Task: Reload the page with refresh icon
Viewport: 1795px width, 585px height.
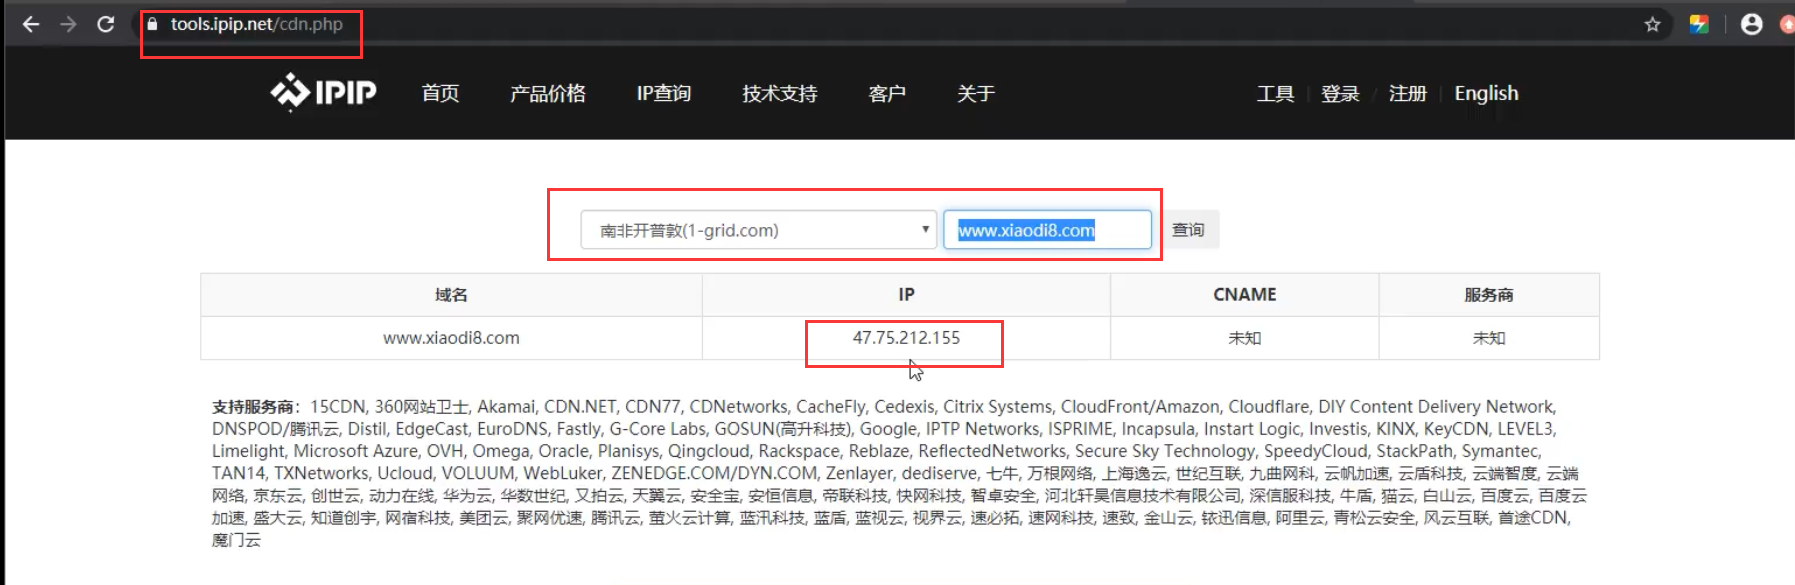Action: tap(106, 24)
